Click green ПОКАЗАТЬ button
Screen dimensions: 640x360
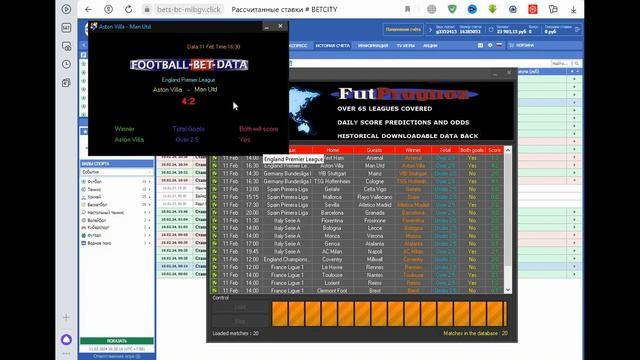(x=117, y=341)
